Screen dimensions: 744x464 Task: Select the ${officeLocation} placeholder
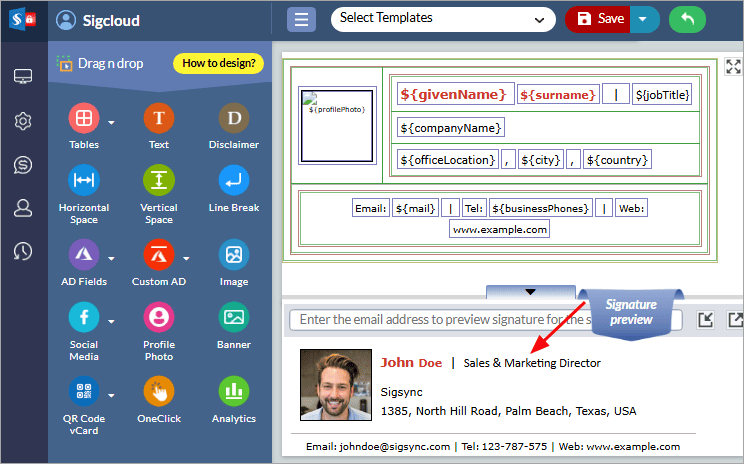coord(447,160)
